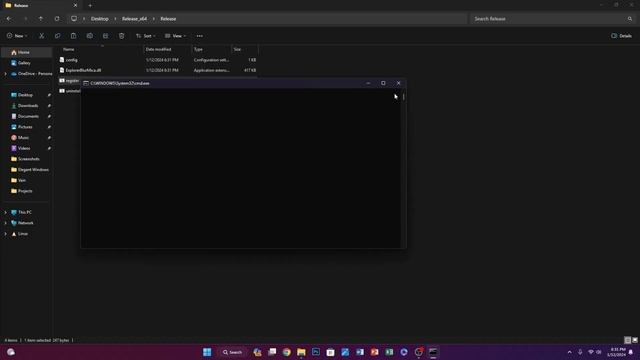The image size is (640, 360).
Task: Click Release in the address breadcrumb
Action: [168, 19]
